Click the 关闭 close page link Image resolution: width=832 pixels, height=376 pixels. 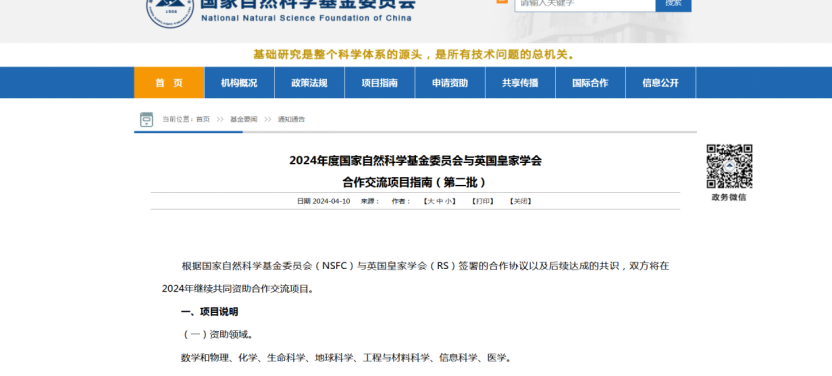(x=520, y=202)
